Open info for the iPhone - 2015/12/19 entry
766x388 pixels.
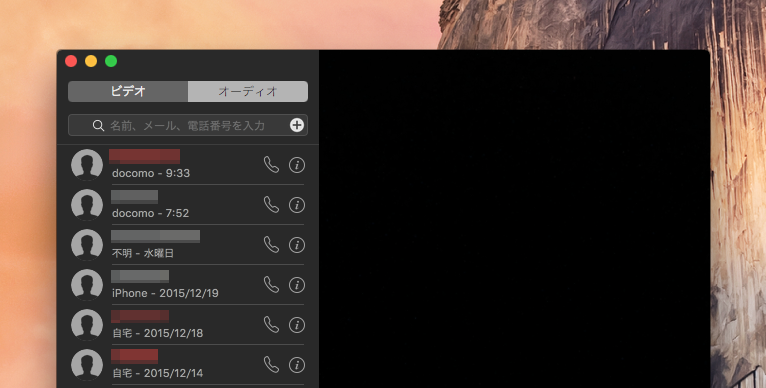[x=297, y=285]
